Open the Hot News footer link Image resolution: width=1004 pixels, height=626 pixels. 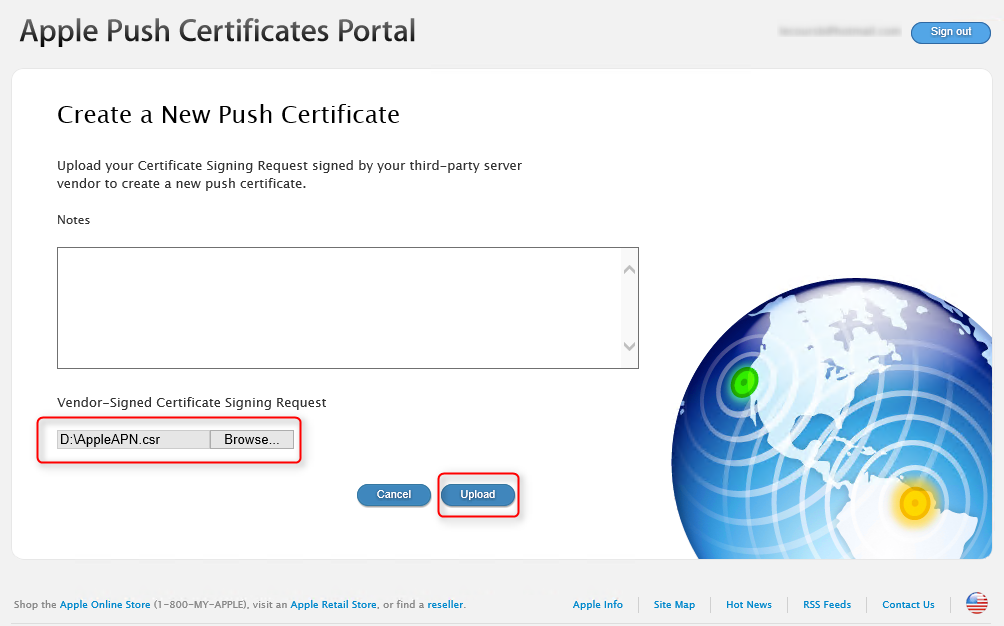pos(749,604)
